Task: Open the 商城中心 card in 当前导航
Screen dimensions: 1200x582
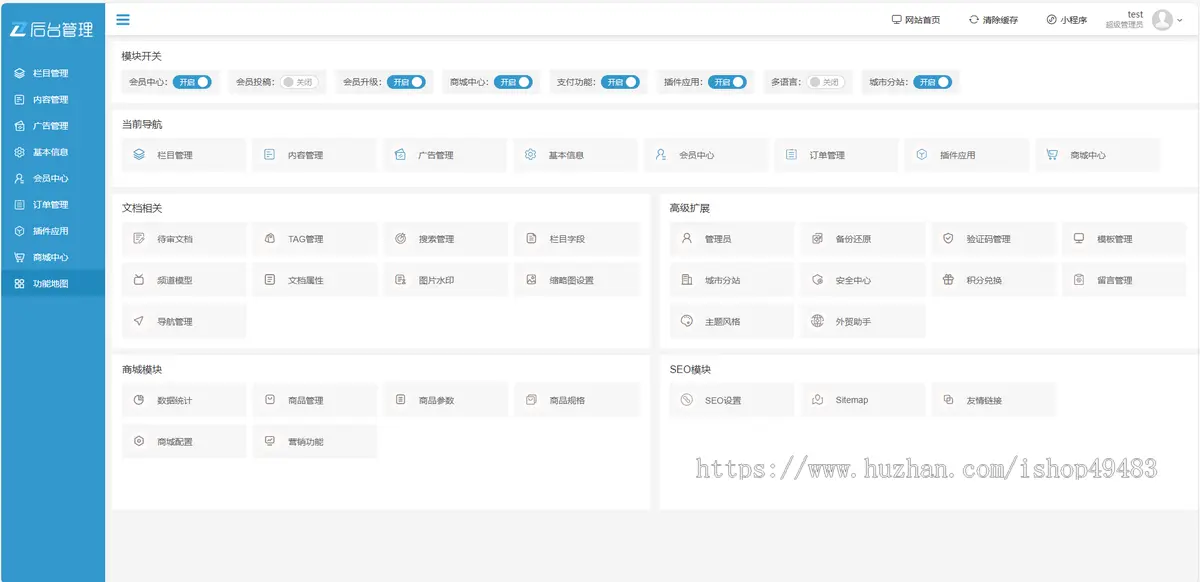Action: tap(1097, 155)
